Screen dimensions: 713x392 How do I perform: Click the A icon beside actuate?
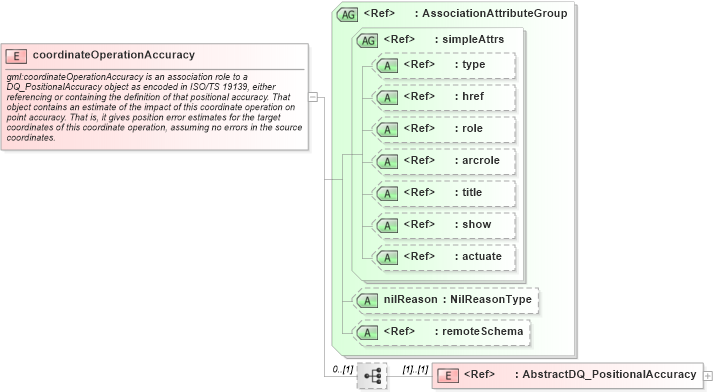coord(387,257)
